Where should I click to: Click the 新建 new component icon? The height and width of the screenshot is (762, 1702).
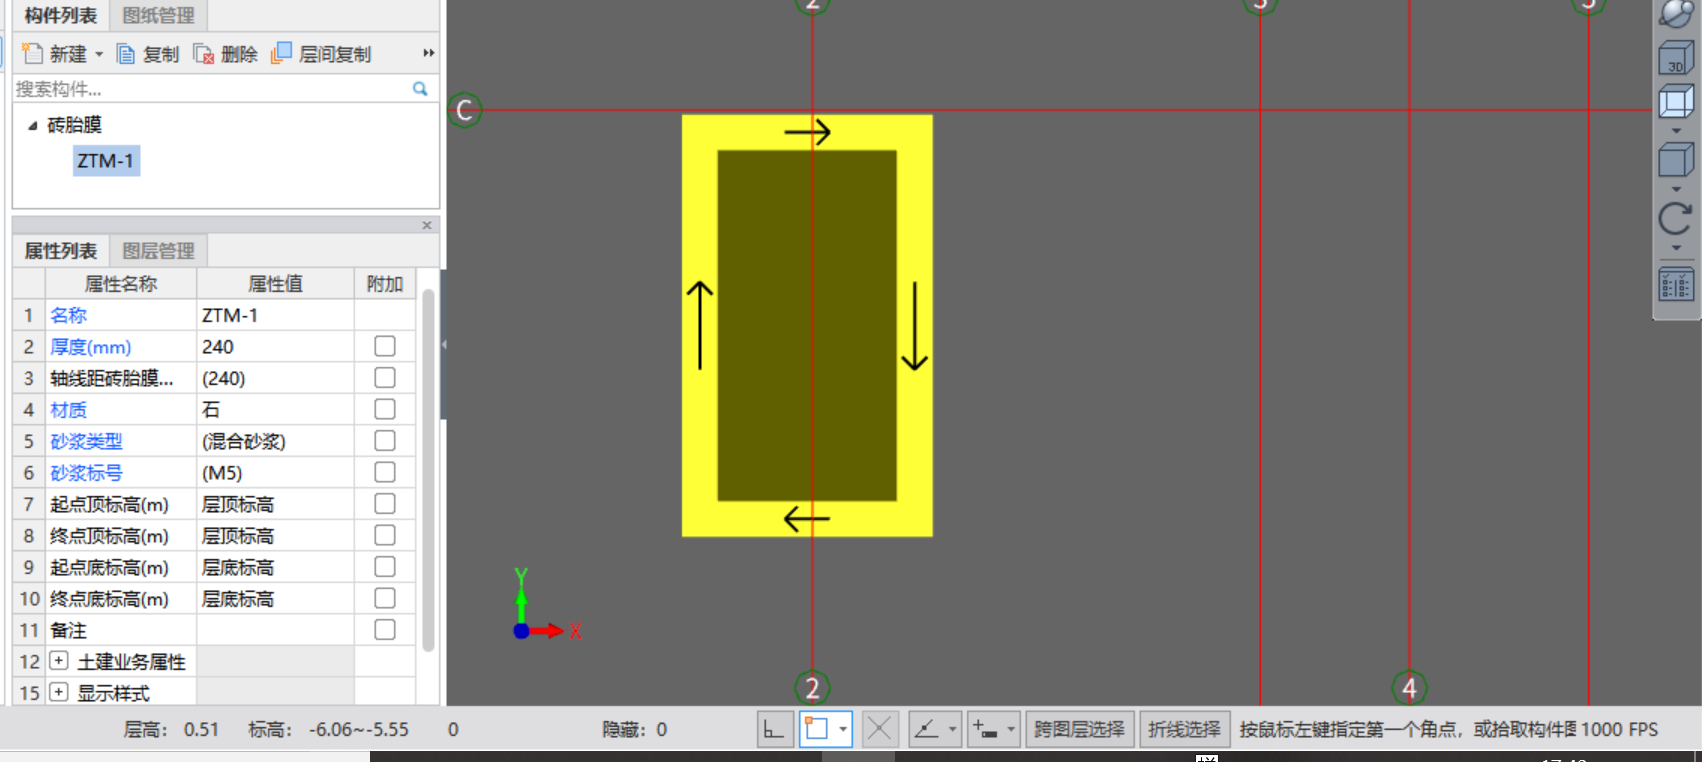click(33, 54)
